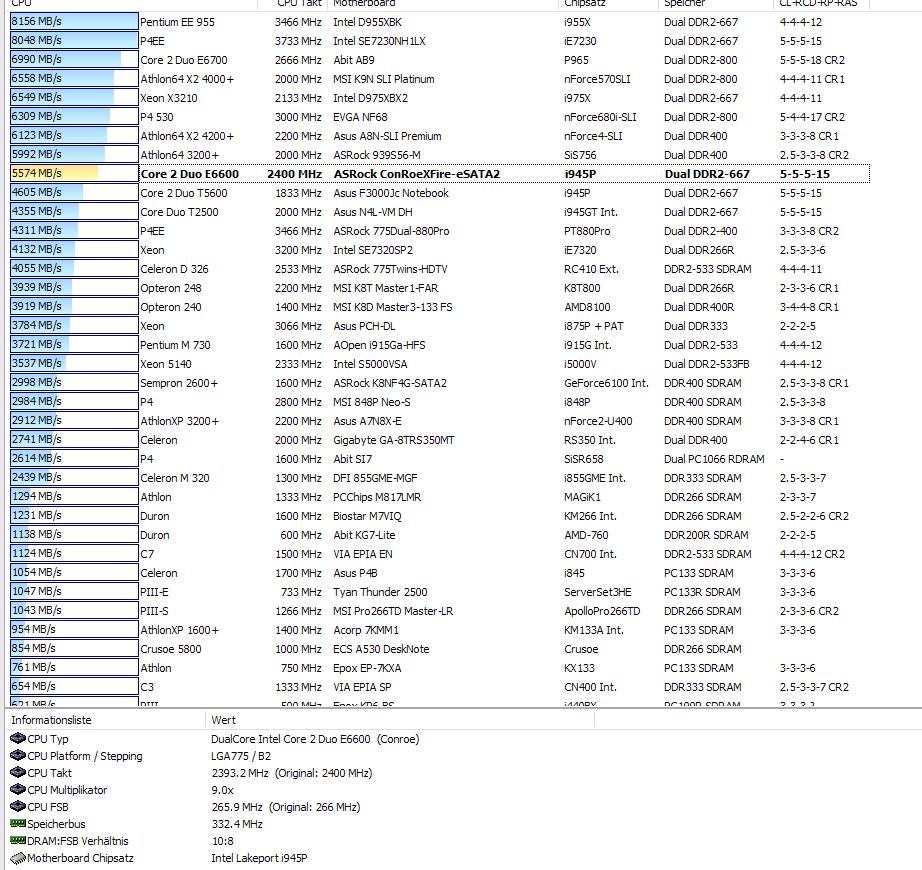Select the P4 530 row
922x870 pixels.
coord(440,117)
